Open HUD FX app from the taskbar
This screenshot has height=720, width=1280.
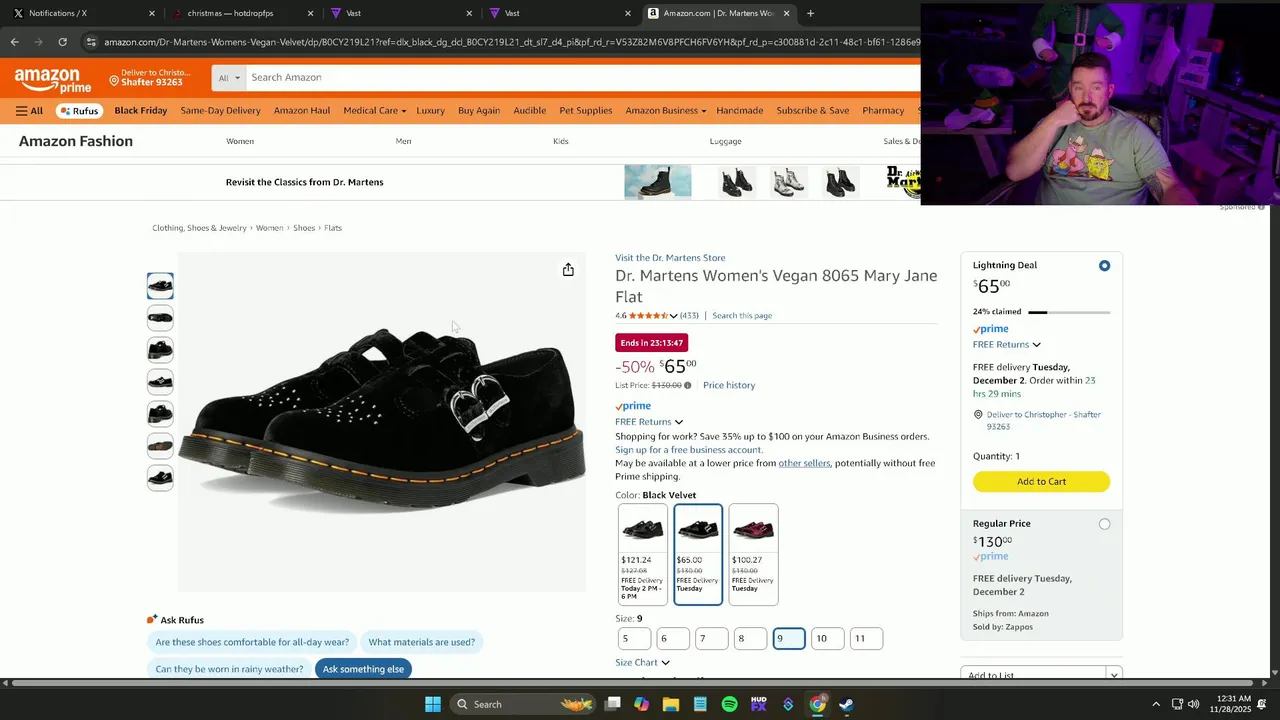tap(759, 704)
